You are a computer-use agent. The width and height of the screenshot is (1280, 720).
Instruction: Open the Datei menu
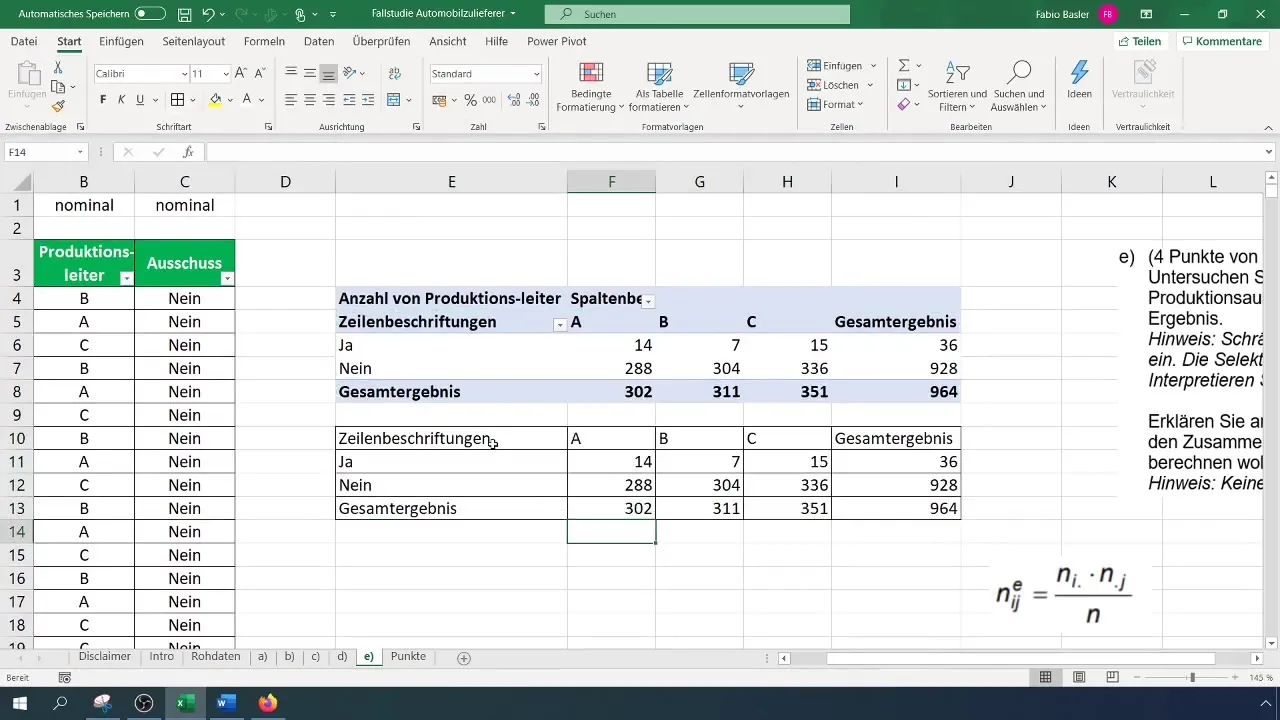coord(24,41)
